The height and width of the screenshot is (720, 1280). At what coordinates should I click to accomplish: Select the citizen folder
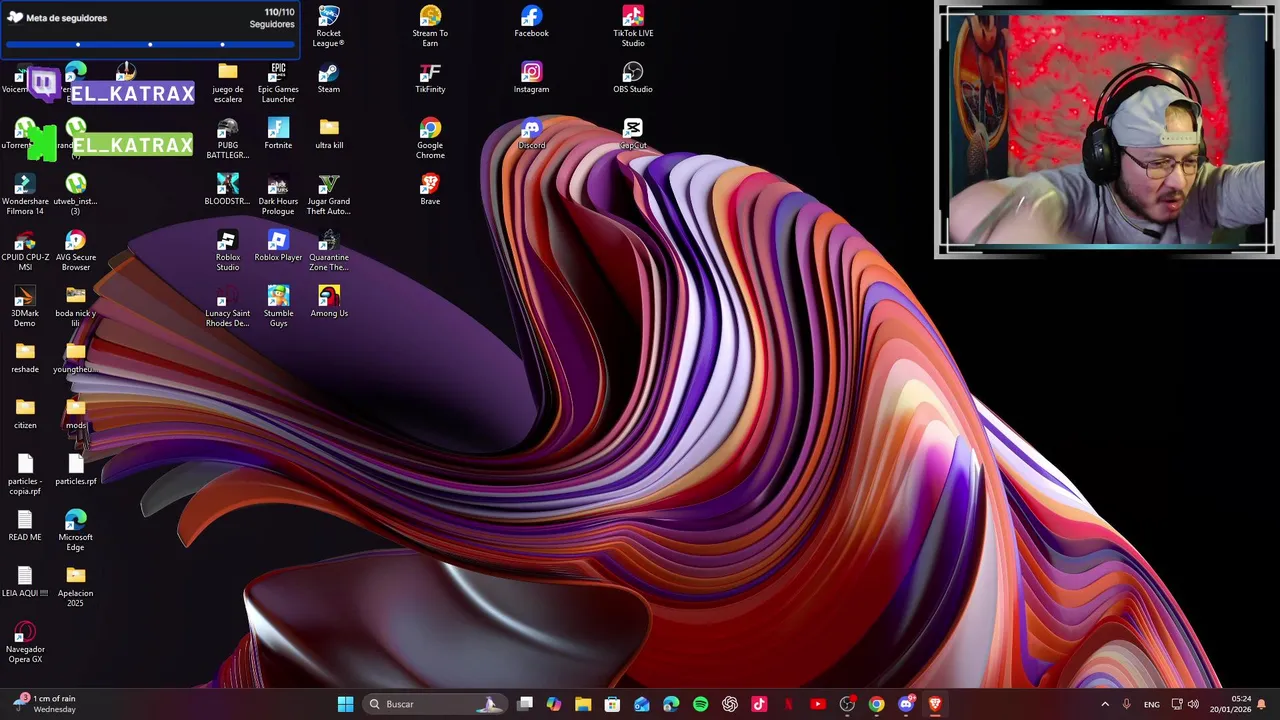(25, 414)
